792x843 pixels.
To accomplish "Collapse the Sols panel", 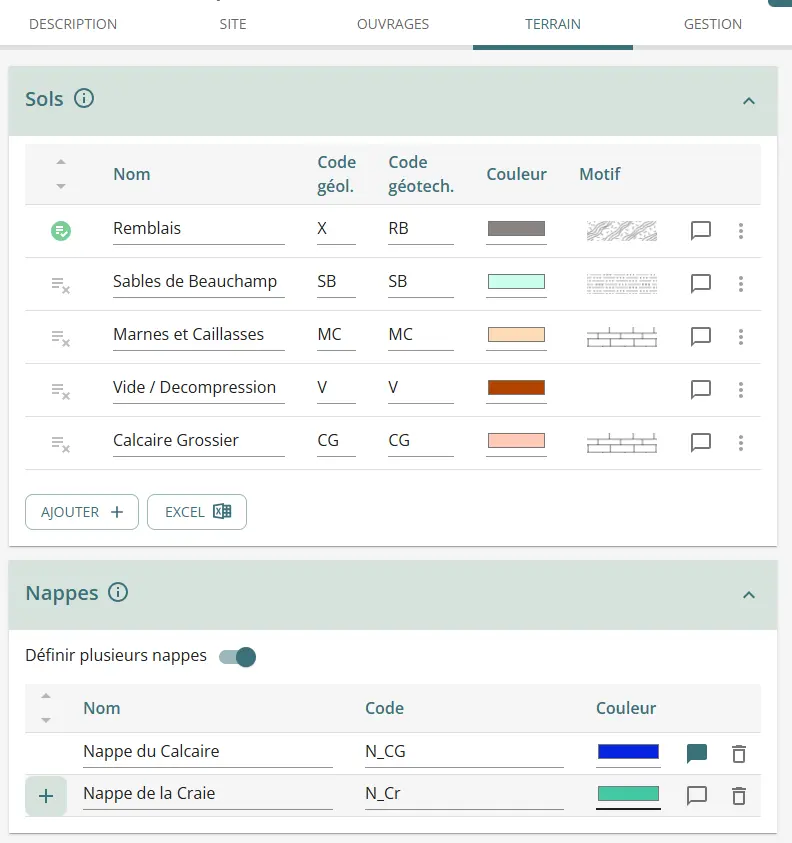I will click(x=748, y=100).
